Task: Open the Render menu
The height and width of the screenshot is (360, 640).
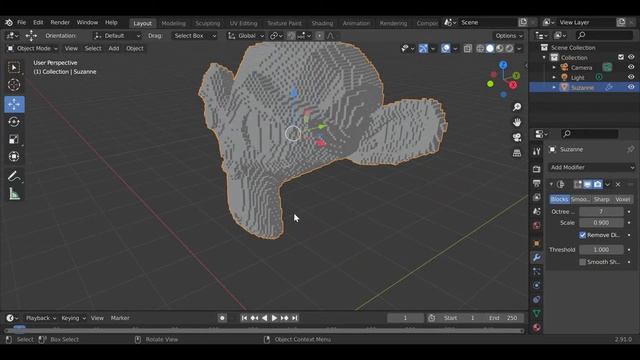Action: tap(60, 22)
